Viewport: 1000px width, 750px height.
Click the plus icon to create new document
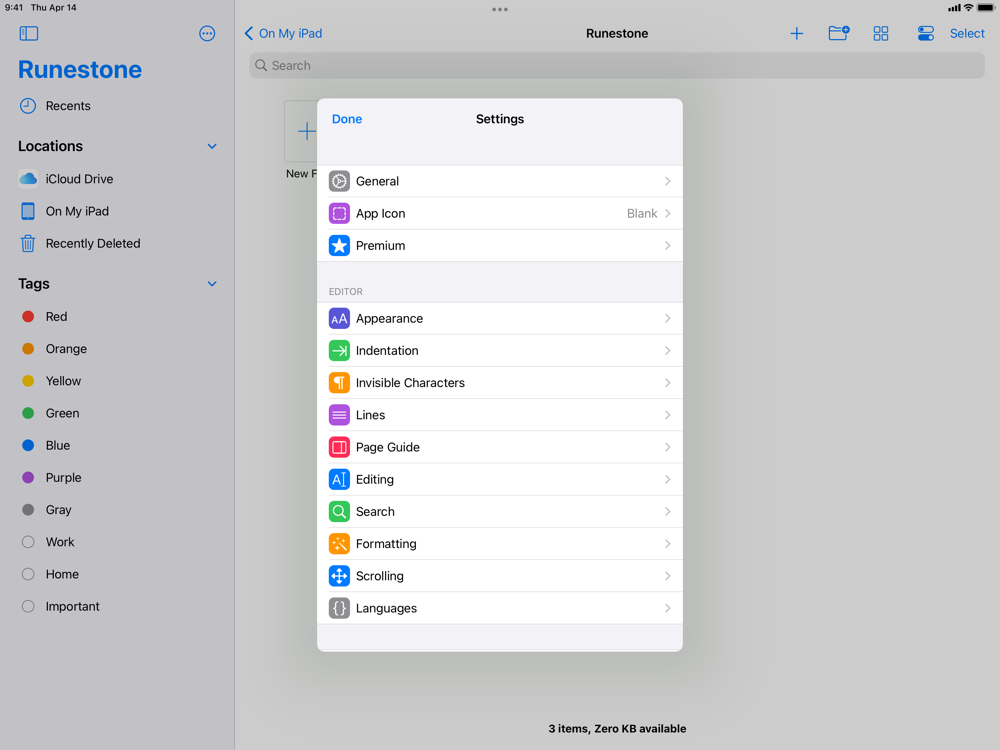pyautogui.click(x=797, y=33)
